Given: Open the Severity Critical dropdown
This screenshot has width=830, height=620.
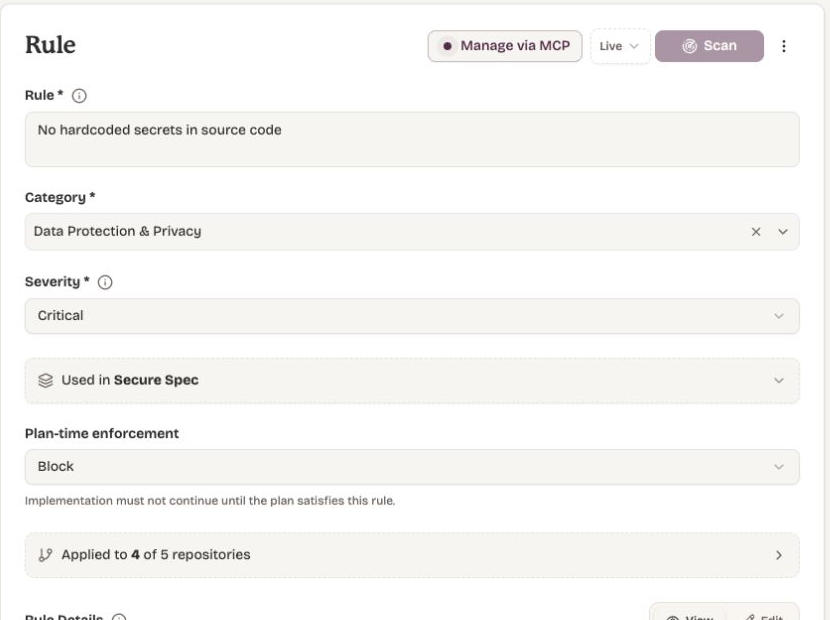Looking at the screenshot, I should (412, 316).
